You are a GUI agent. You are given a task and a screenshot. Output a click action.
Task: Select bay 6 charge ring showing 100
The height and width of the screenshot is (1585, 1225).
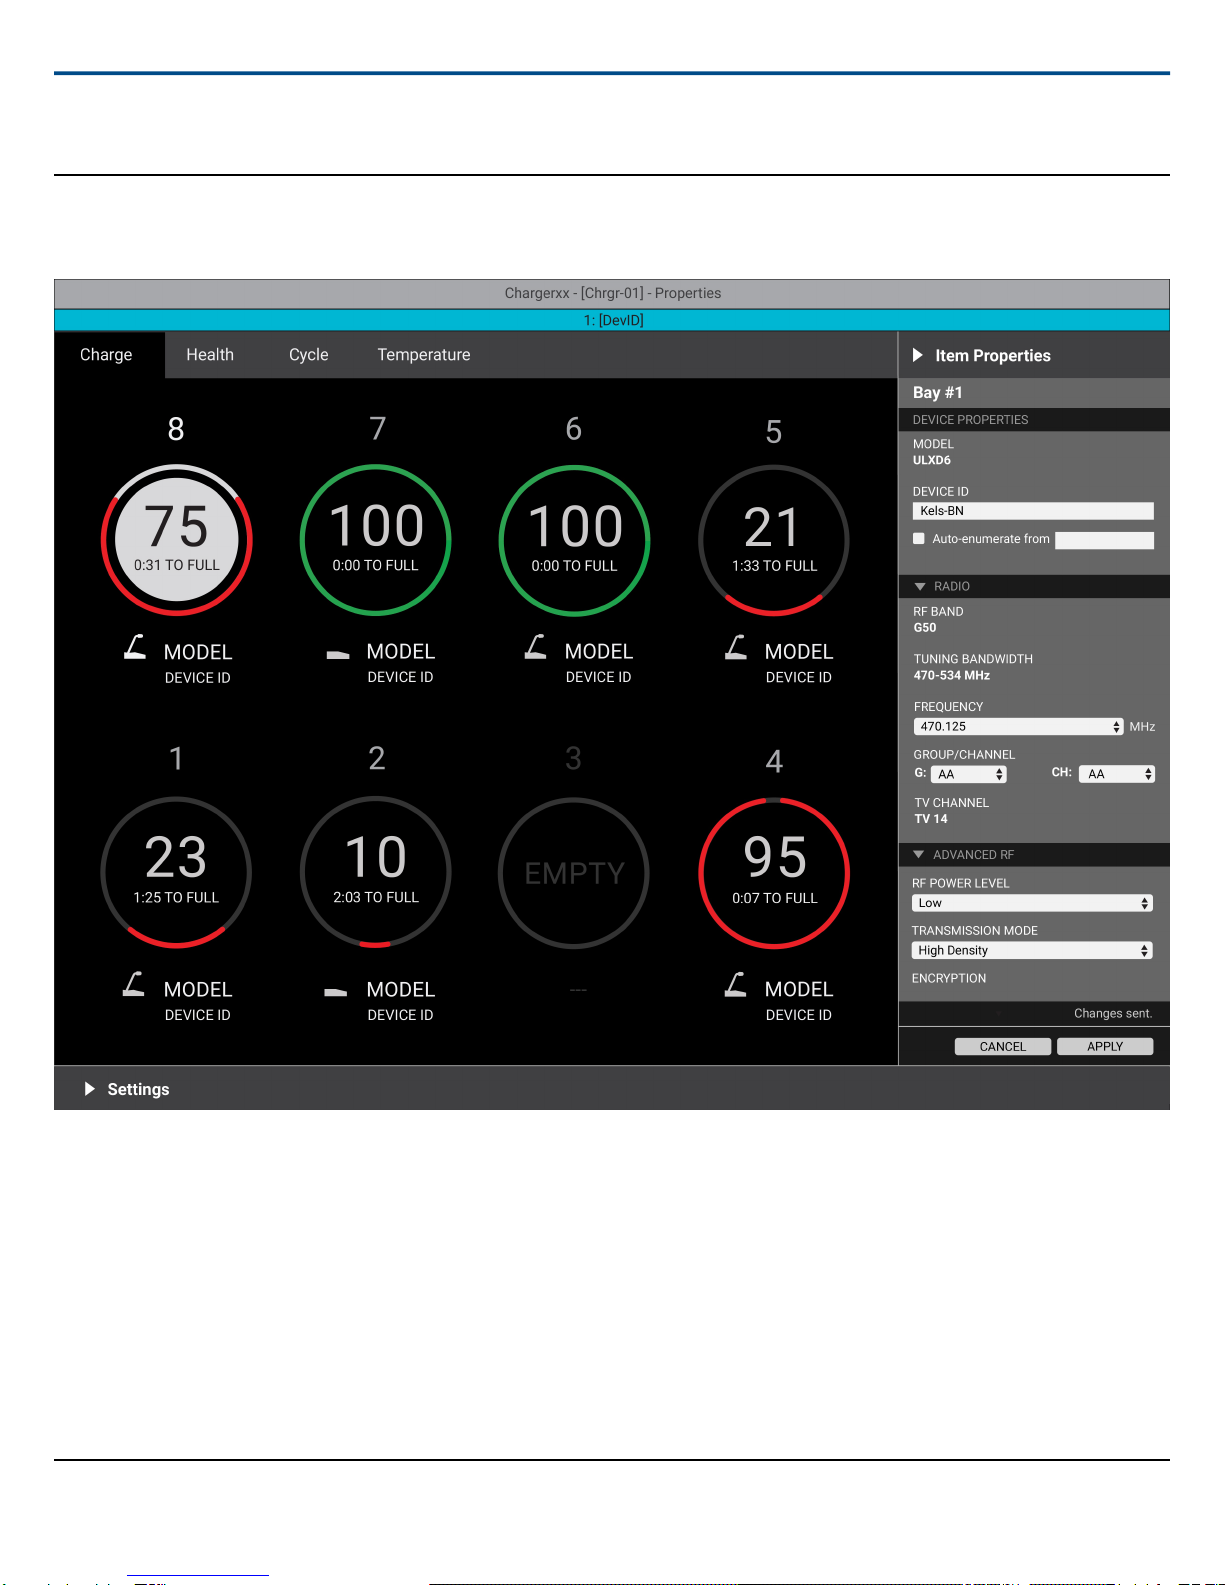point(575,540)
